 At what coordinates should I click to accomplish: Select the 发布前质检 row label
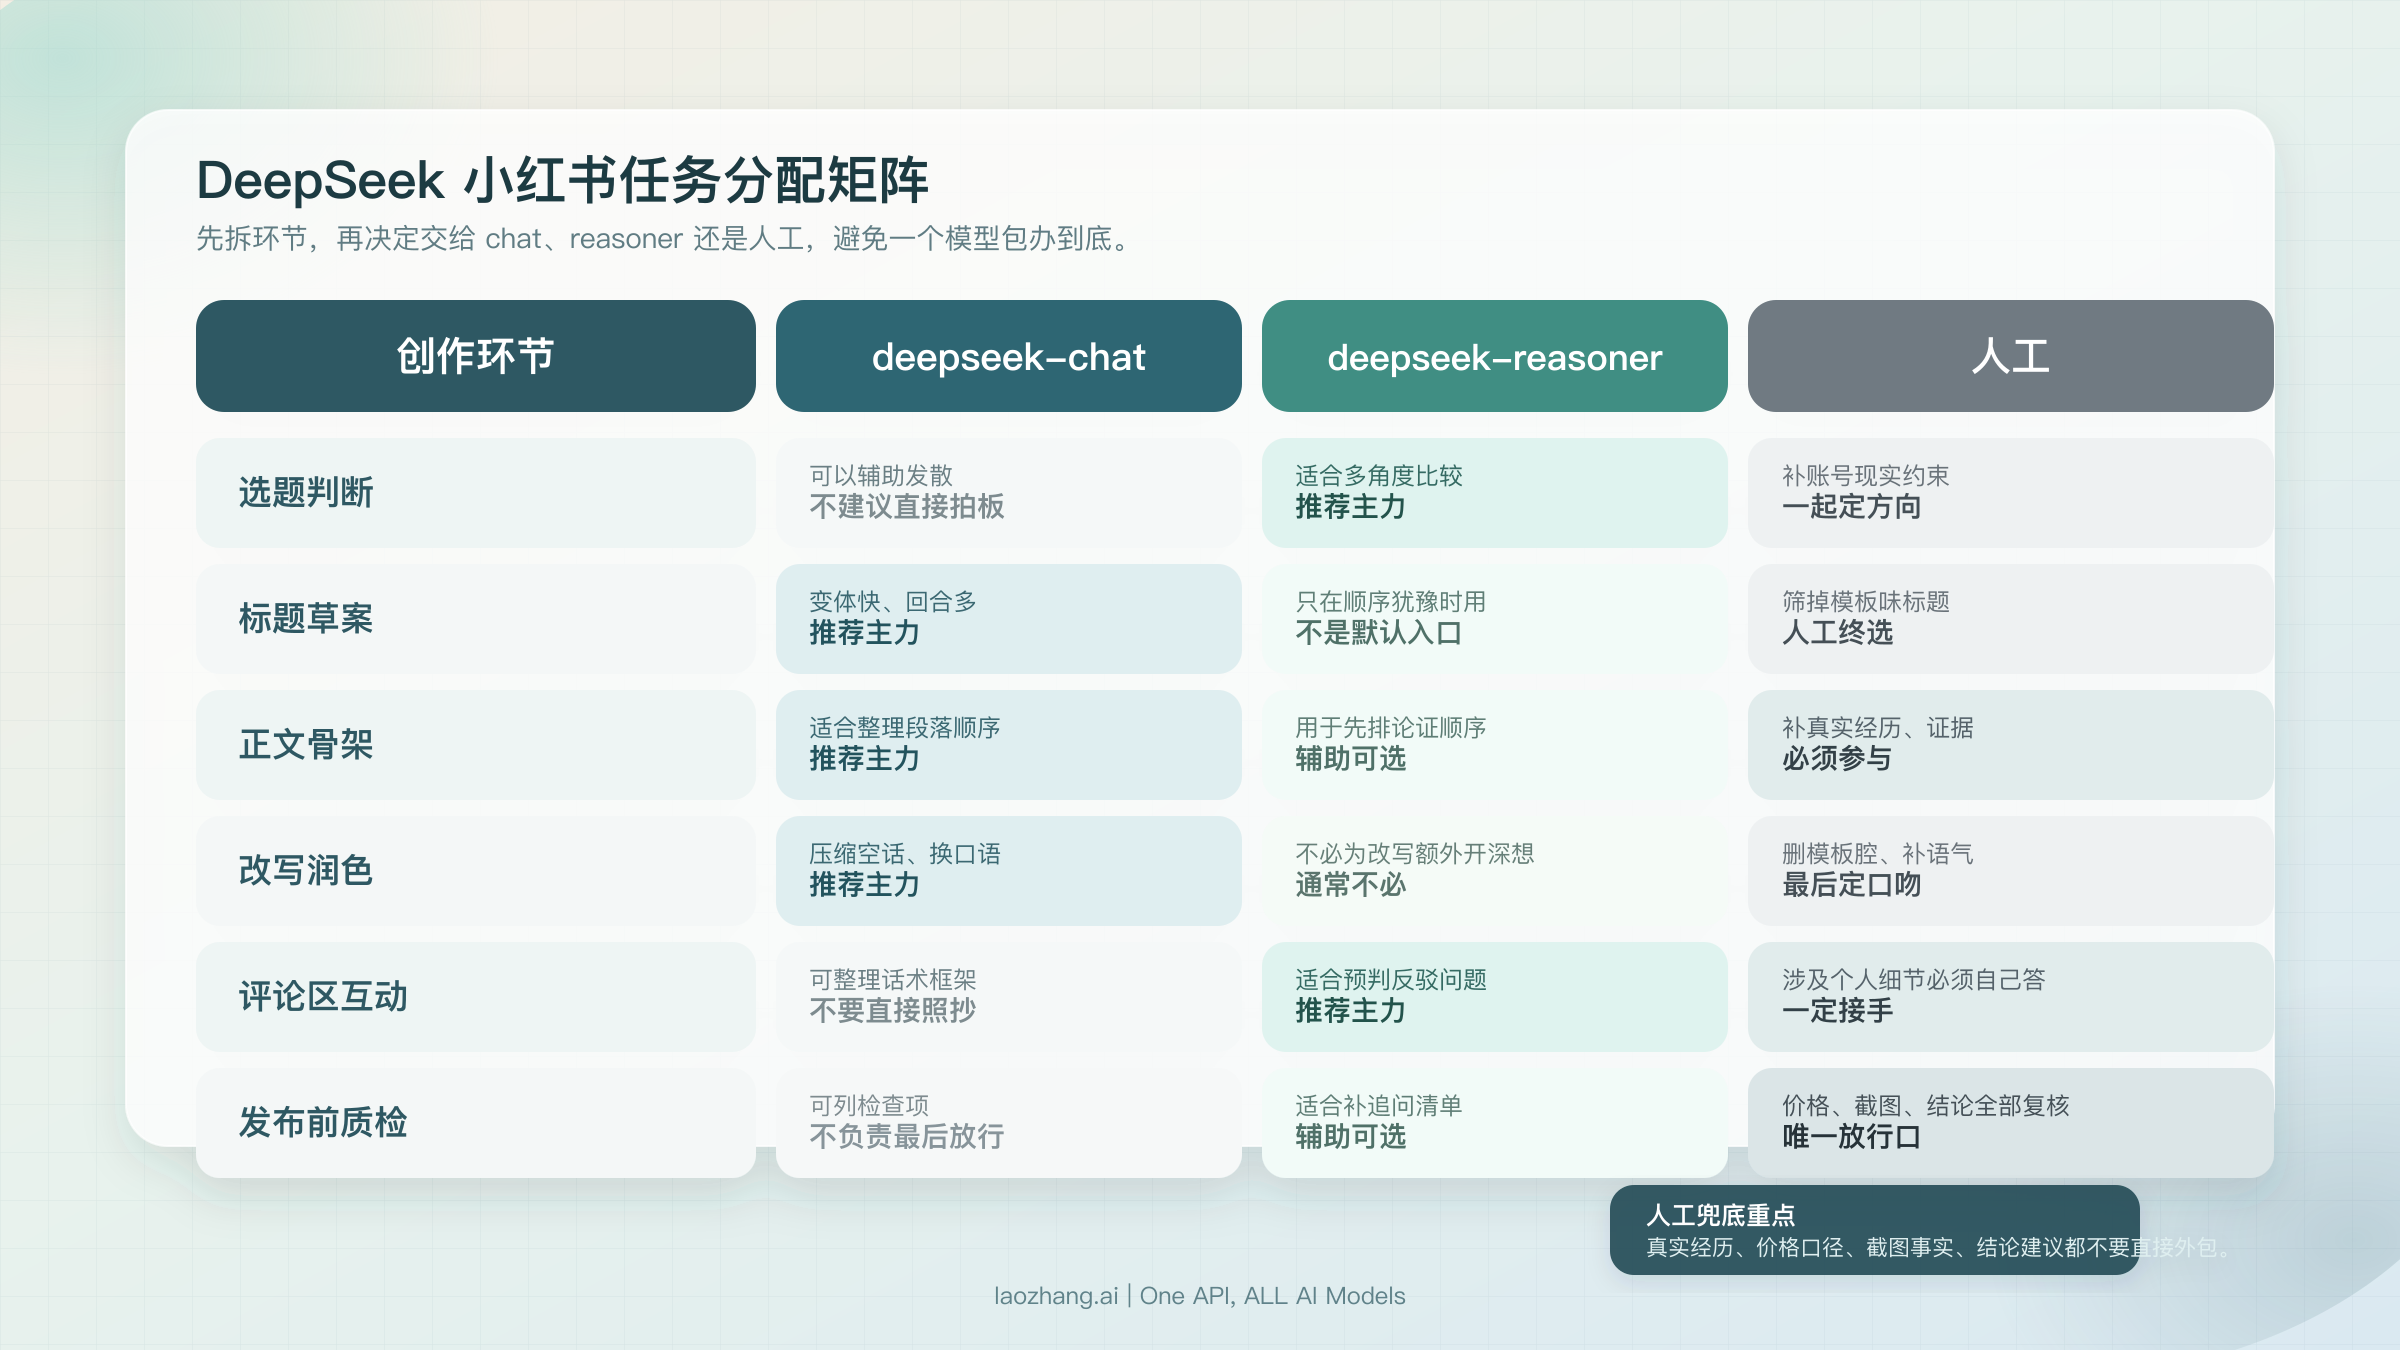[475, 1123]
